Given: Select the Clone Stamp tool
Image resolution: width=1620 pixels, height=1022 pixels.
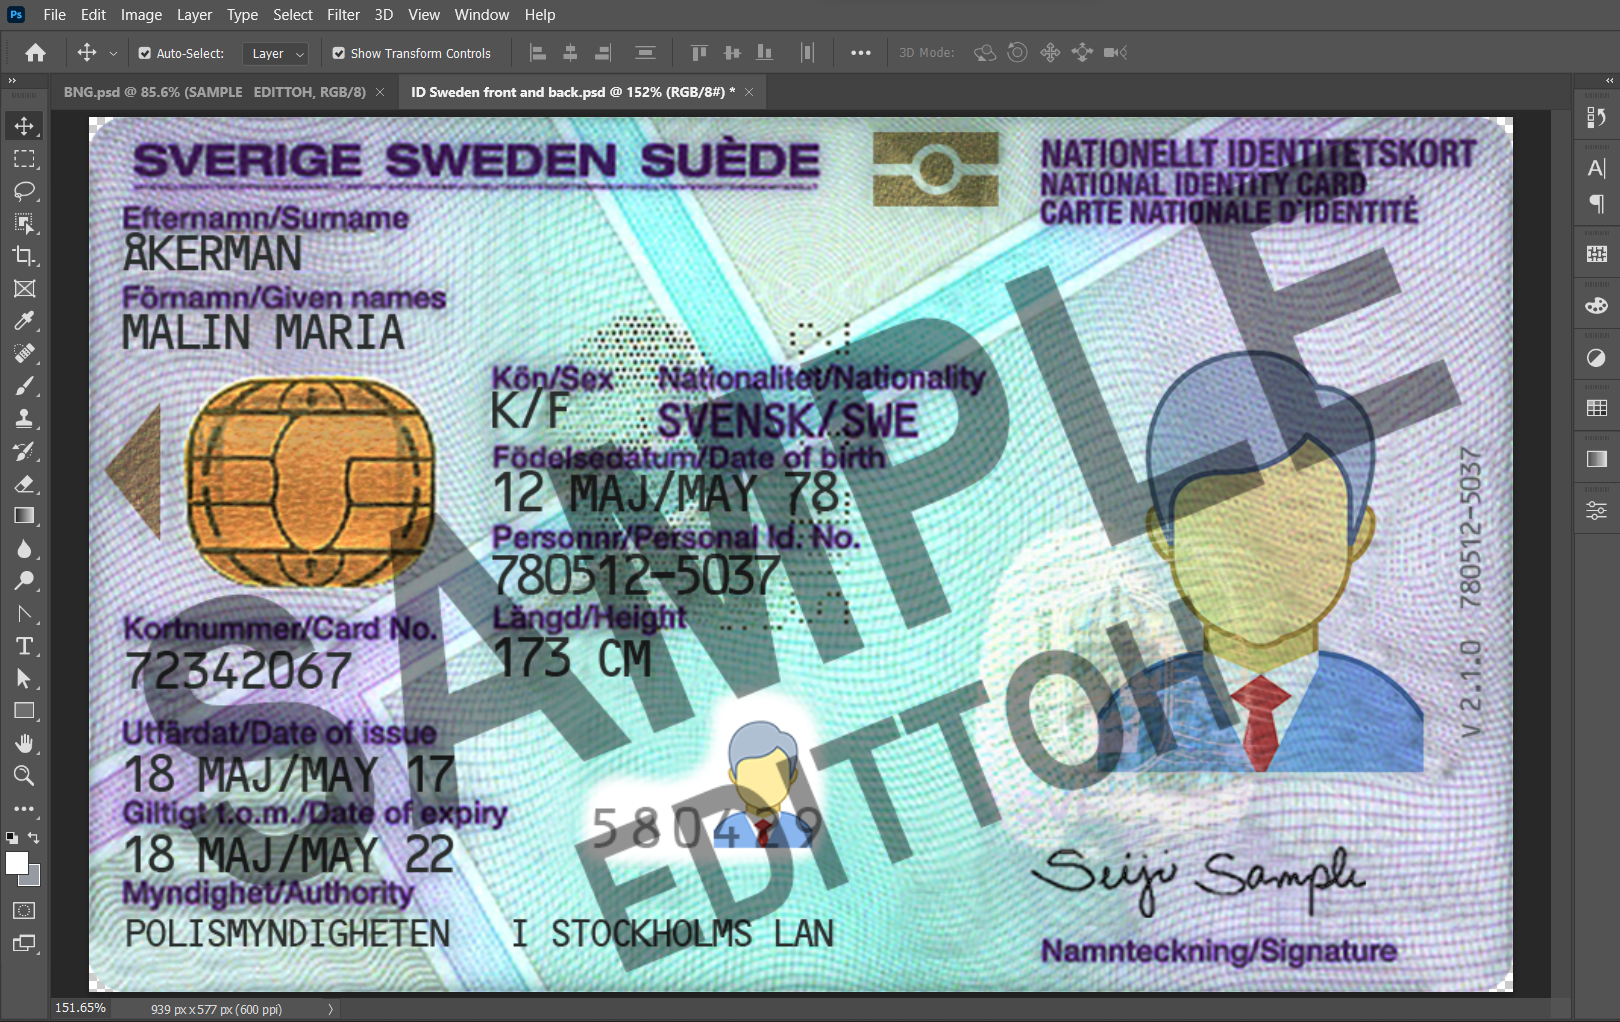Looking at the screenshot, I should tap(24, 418).
